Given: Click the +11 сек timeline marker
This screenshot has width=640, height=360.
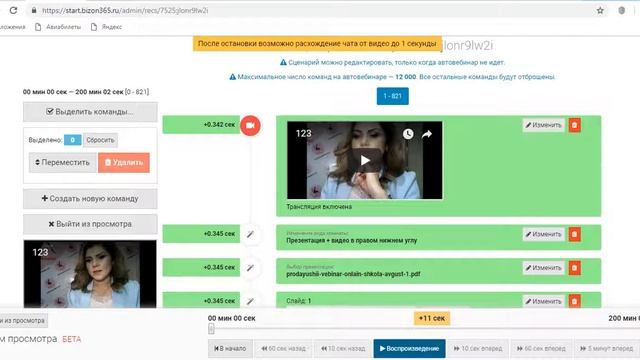Looking at the screenshot, I should point(432,318).
